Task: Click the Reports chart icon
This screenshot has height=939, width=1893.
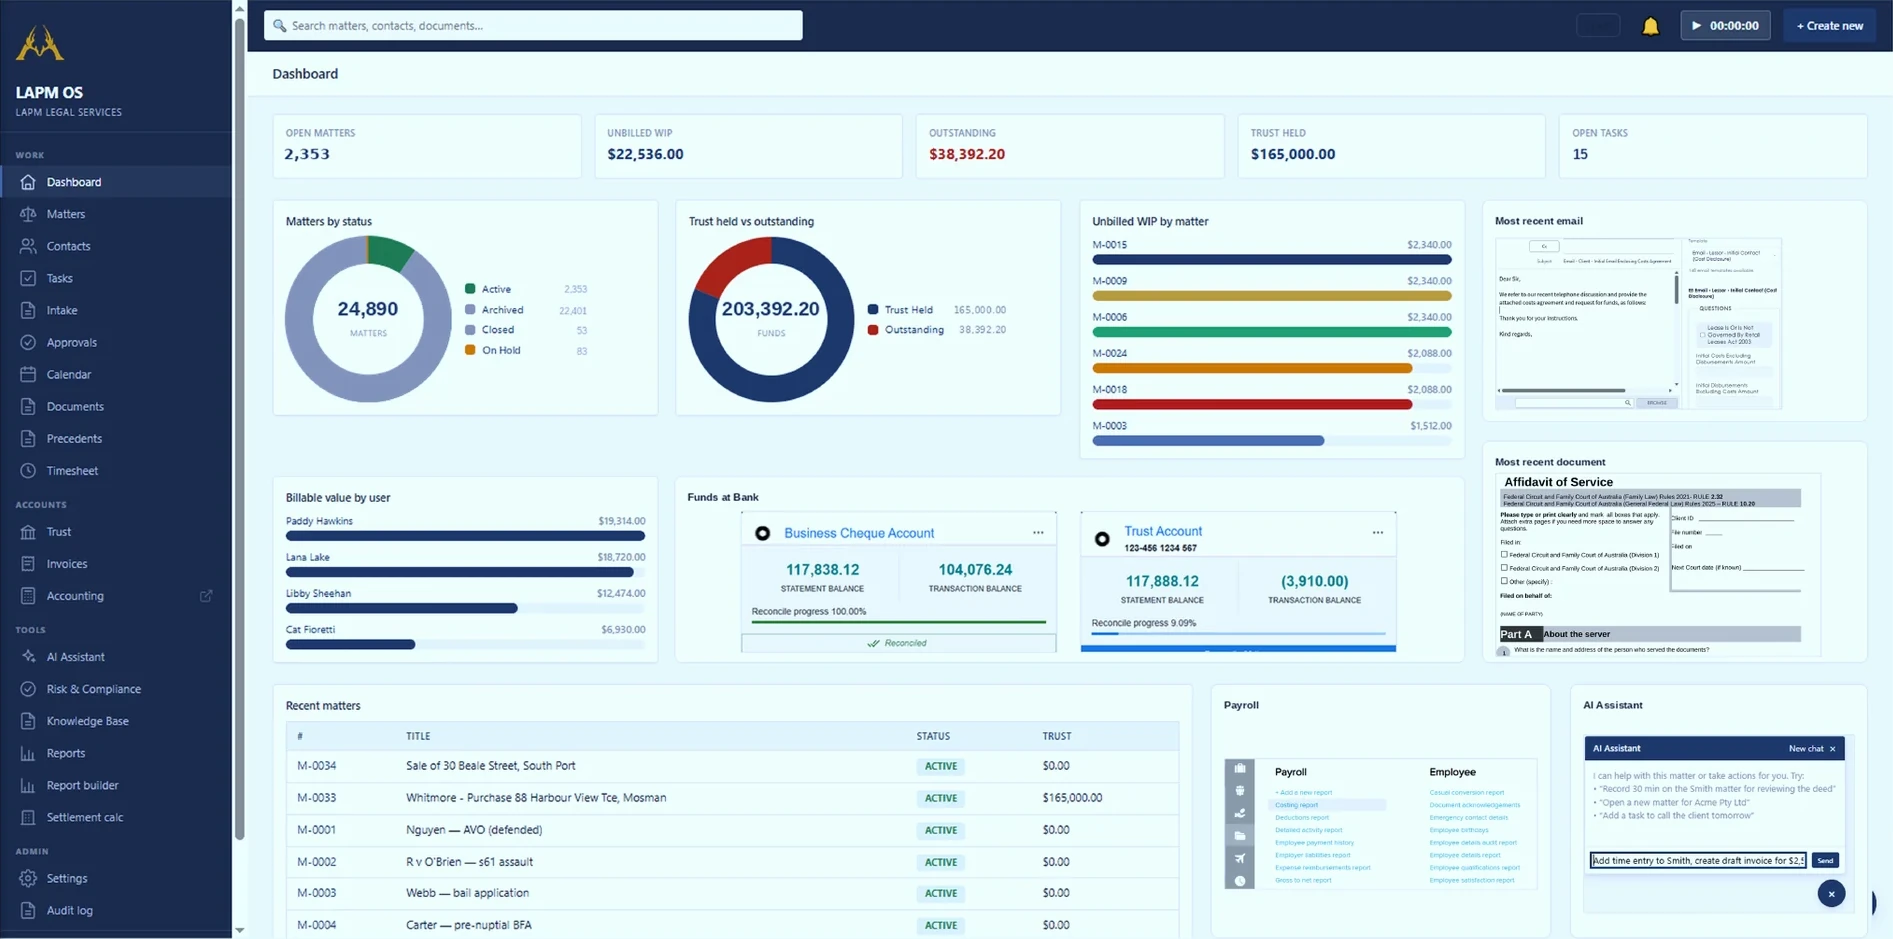Action: tap(28, 753)
